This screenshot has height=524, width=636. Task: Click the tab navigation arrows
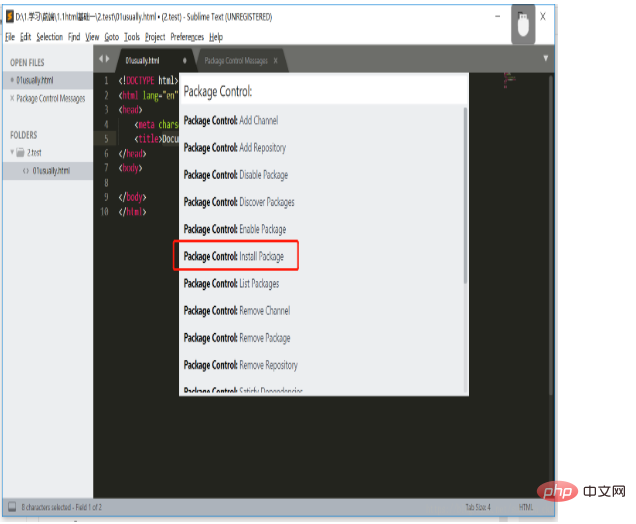click(x=104, y=59)
